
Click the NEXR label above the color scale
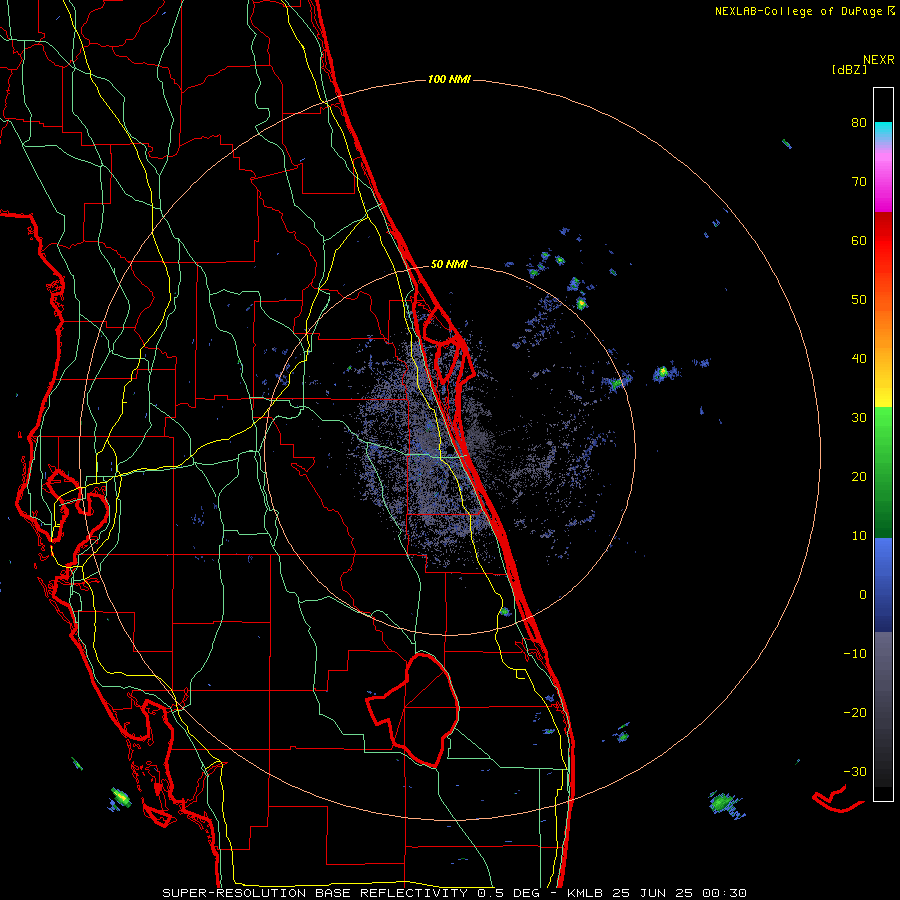pyautogui.click(x=879, y=60)
